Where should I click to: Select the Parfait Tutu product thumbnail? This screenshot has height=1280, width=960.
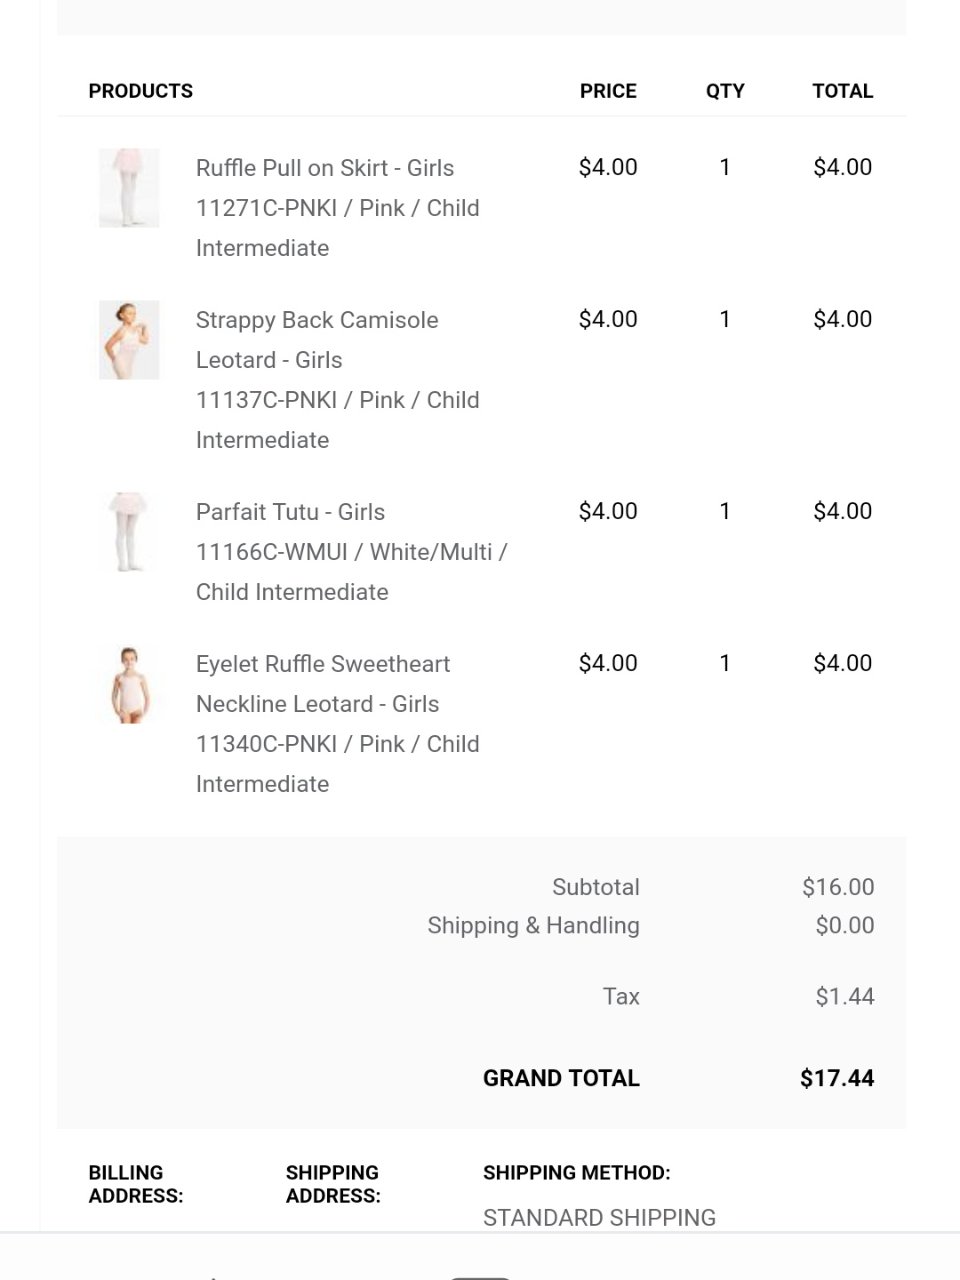129,532
